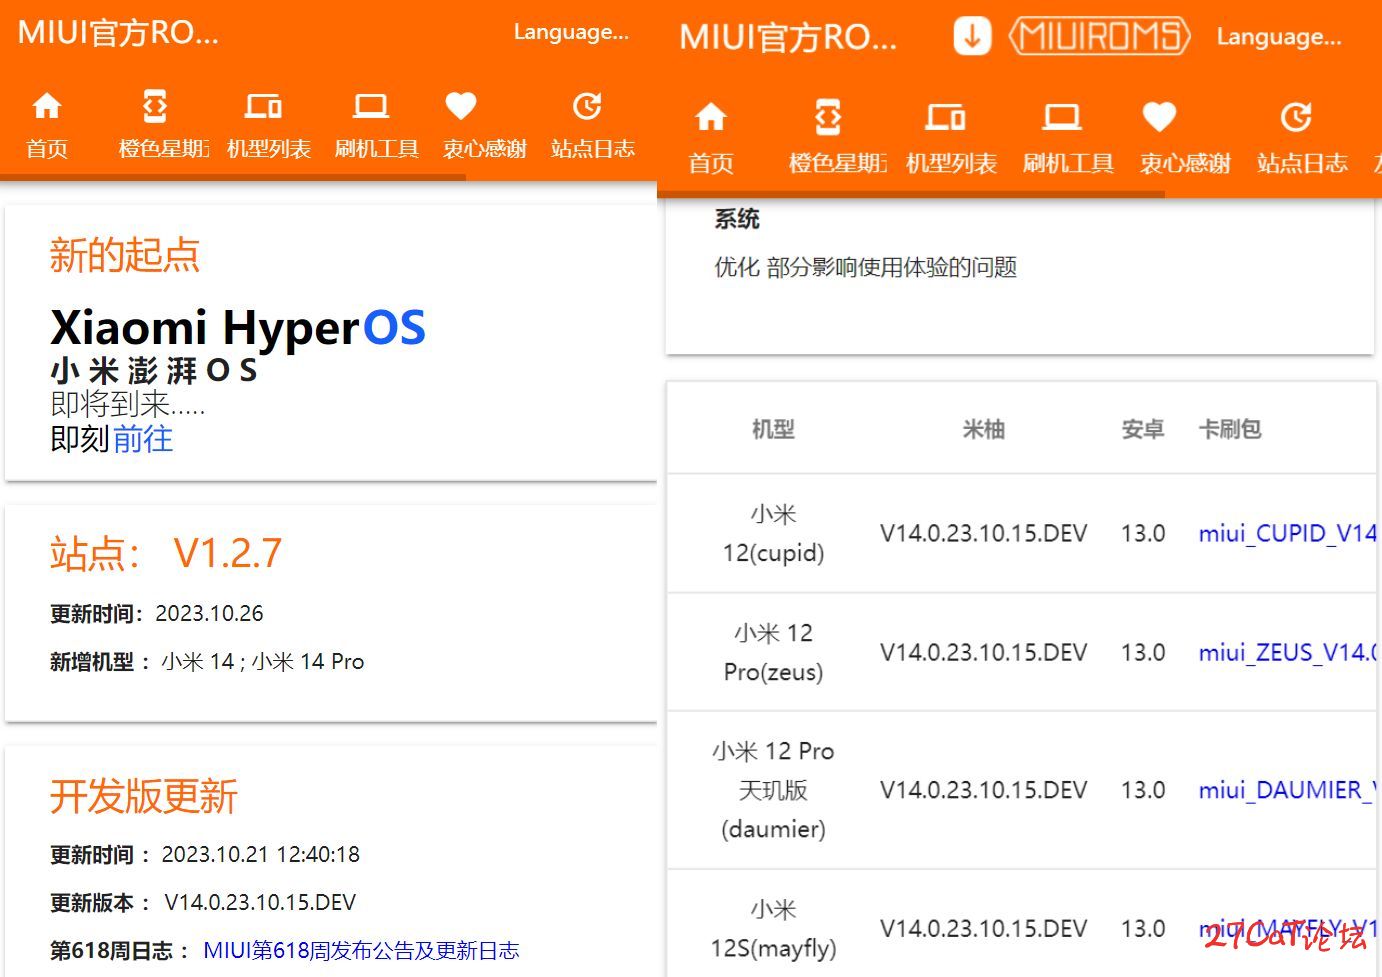Click MIUI官方RO... title in right header
1382x977 pixels.
point(788,38)
